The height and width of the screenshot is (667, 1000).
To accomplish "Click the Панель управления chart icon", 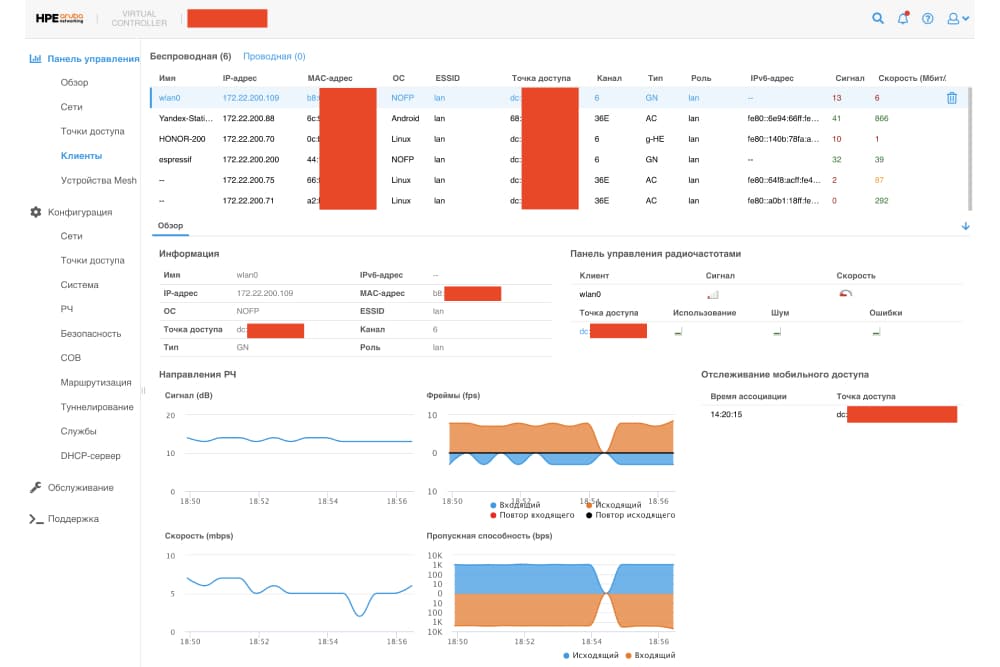I will click(35, 59).
